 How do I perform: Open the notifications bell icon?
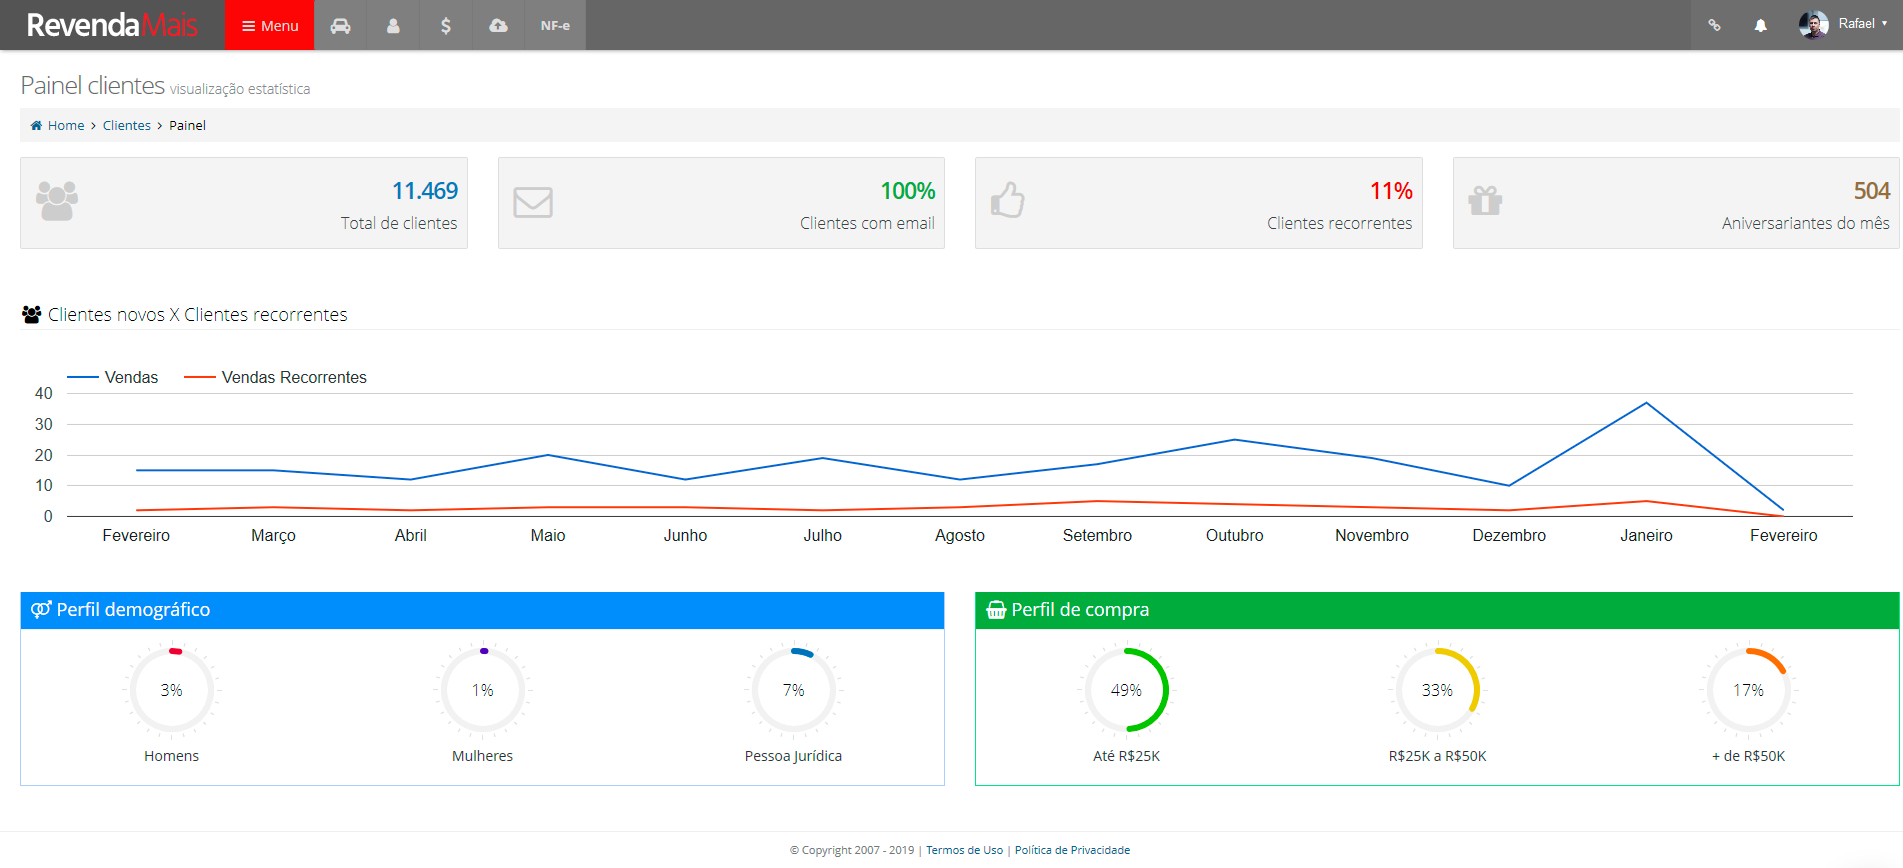click(x=1760, y=26)
